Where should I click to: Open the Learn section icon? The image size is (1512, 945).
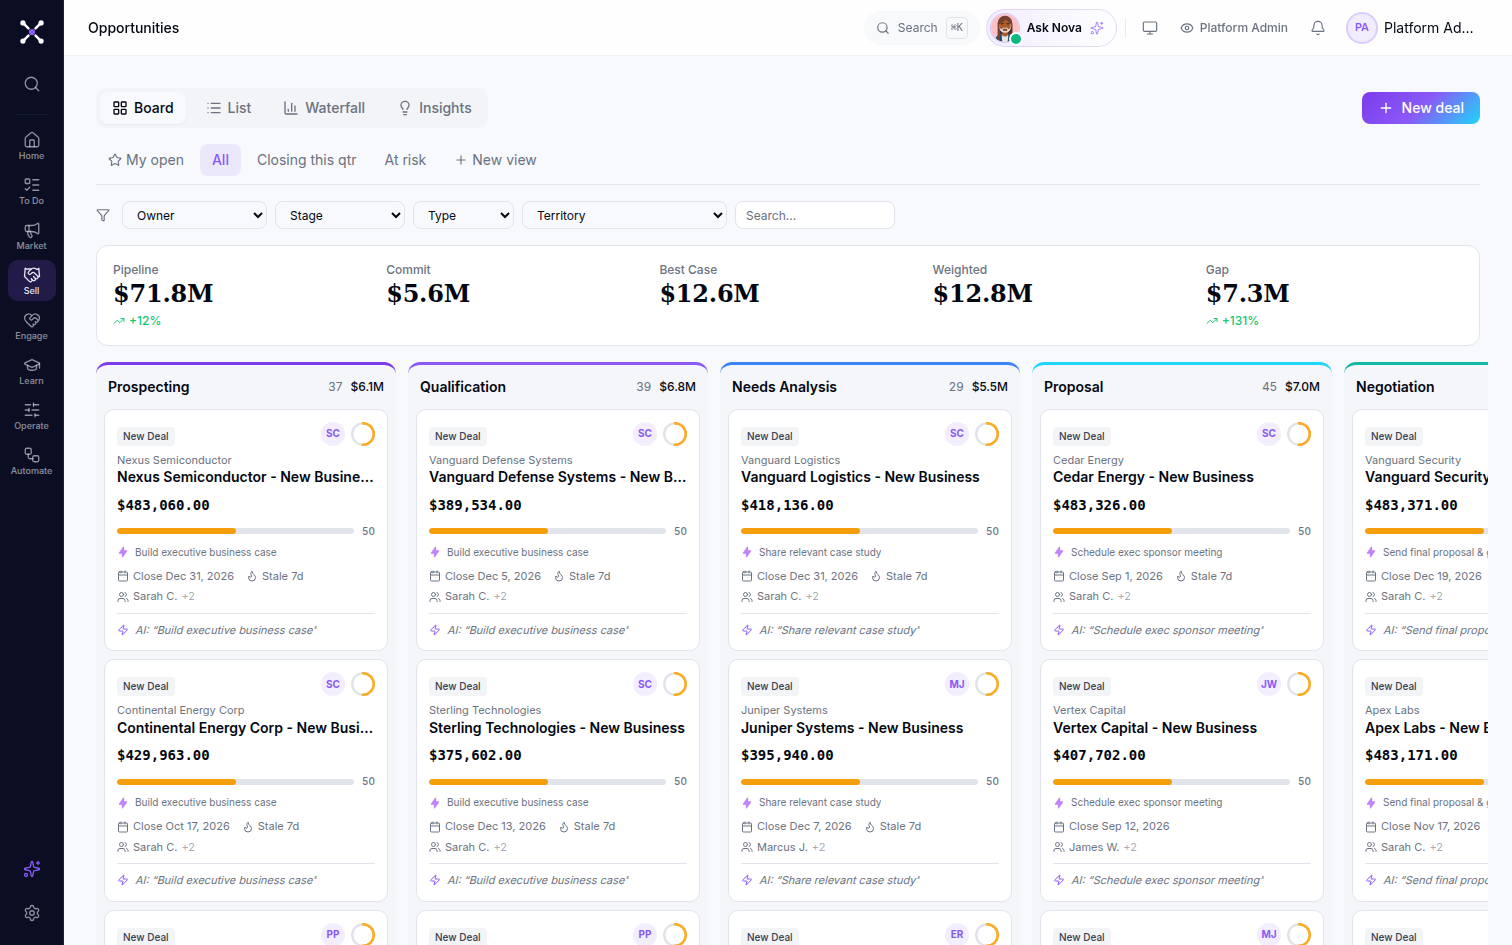coord(31,371)
